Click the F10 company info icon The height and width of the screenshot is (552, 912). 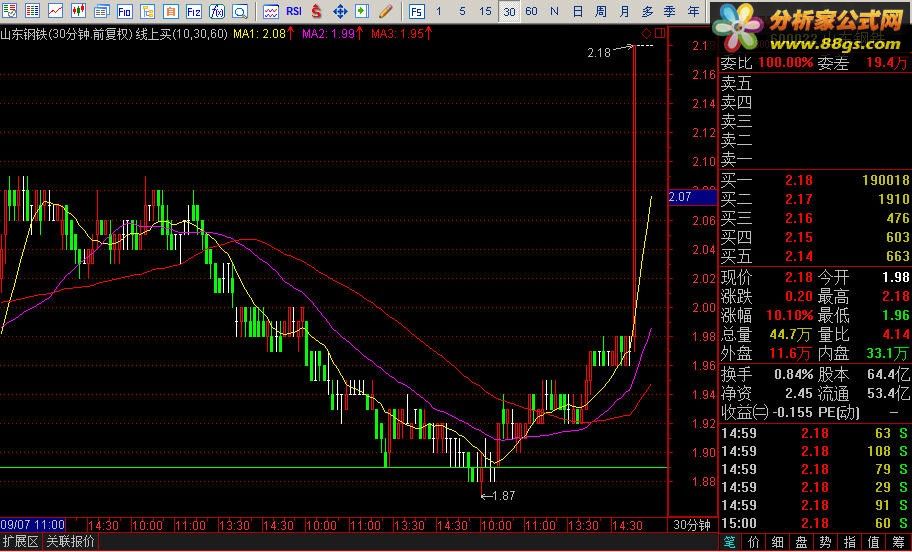click(x=124, y=10)
